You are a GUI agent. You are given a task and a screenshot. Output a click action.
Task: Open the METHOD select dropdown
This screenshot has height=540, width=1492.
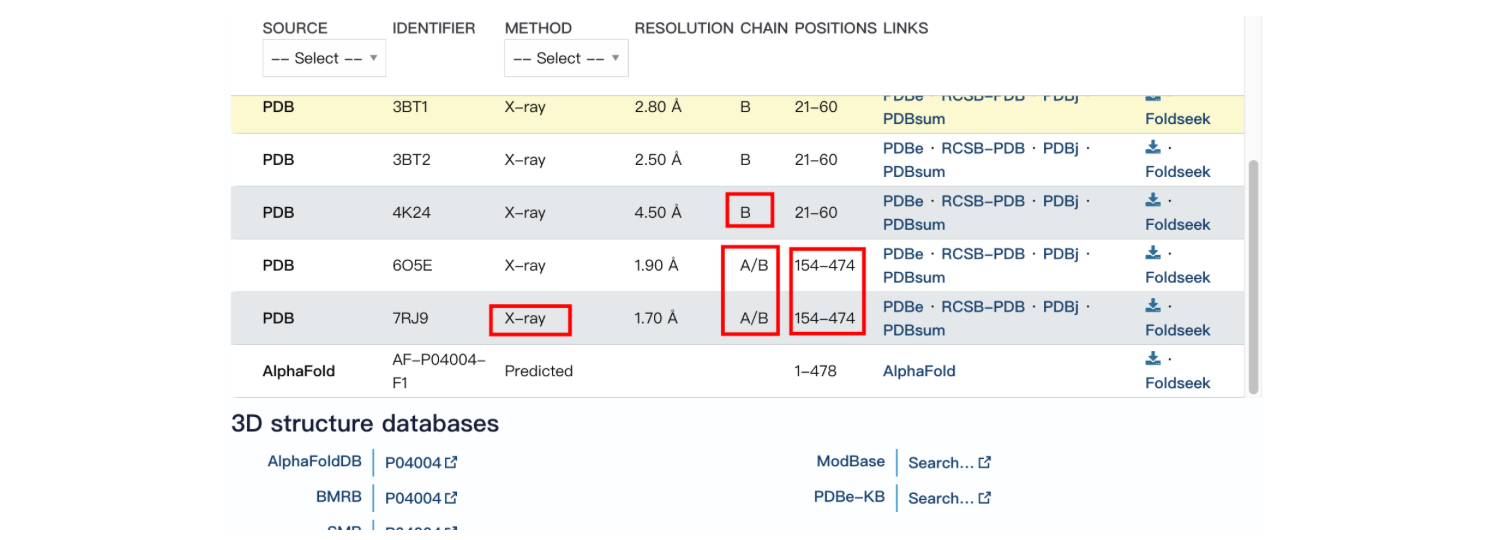coord(566,58)
